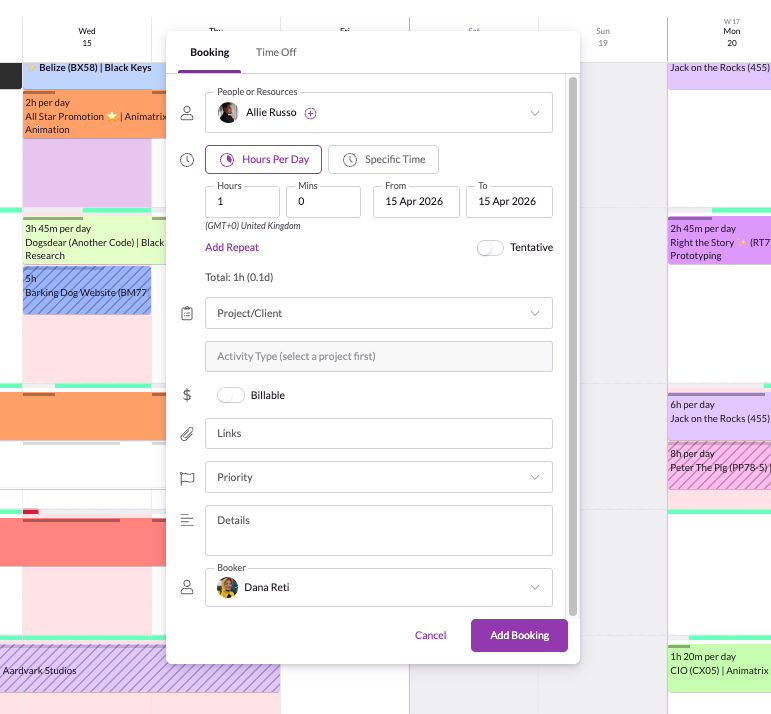Expand the Project/Client dropdown
The height and width of the screenshot is (714, 771).
pyautogui.click(x=378, y=313)
